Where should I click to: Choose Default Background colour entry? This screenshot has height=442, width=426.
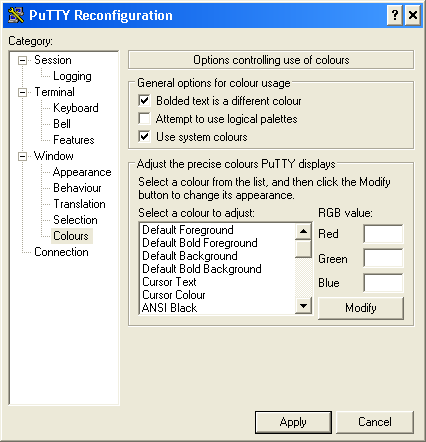click(217, 256)
